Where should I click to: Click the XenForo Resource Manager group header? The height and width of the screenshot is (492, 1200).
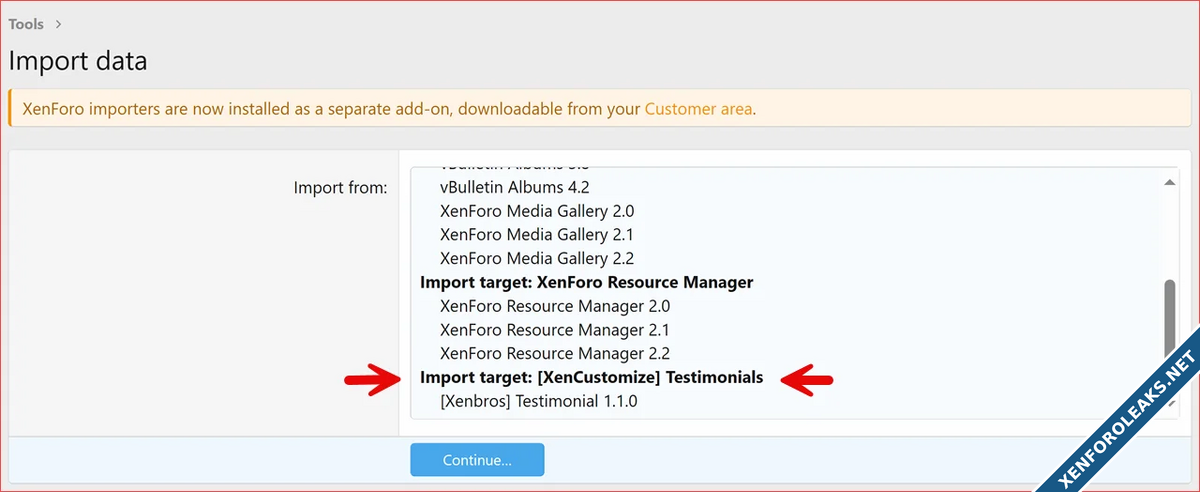(586, 282)
